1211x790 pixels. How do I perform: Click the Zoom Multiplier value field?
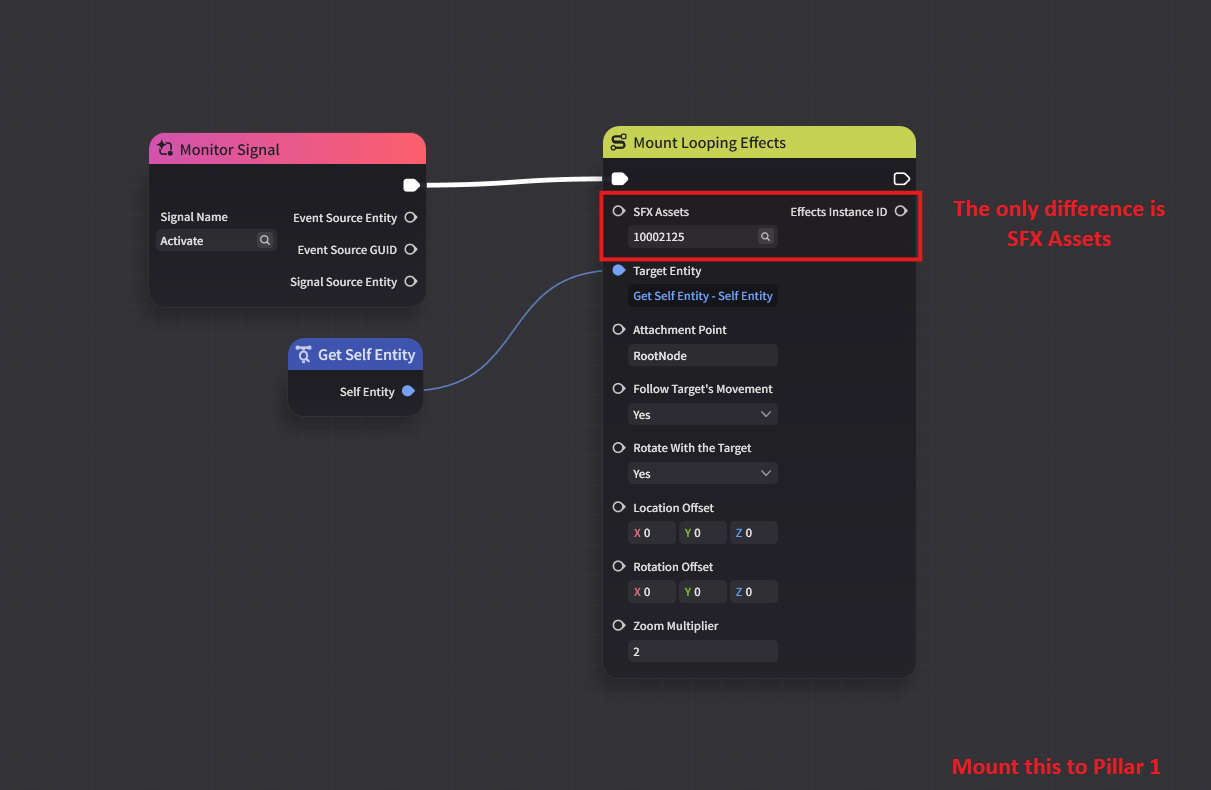(703, 651)
